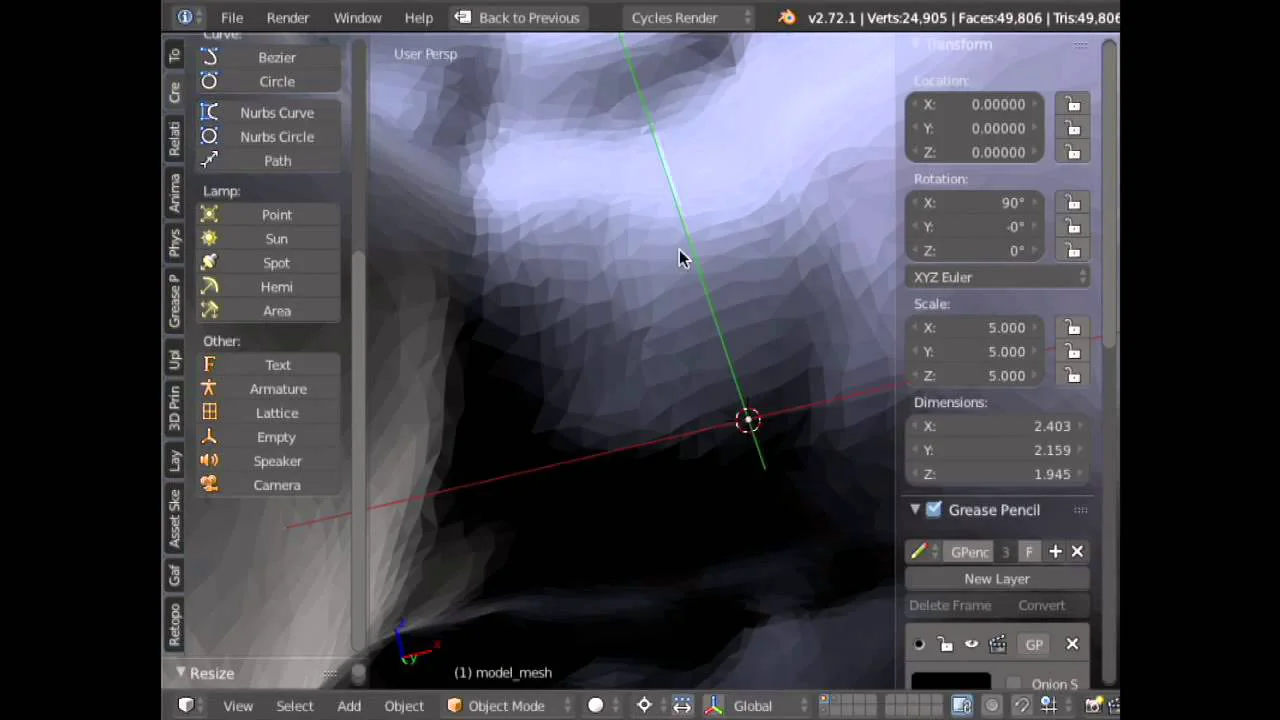Image resolution: width=1280 pixels, height=720 pixels.
Task: Open the XYZ Euler rotation mode dropdown
Action: (999, 277)
